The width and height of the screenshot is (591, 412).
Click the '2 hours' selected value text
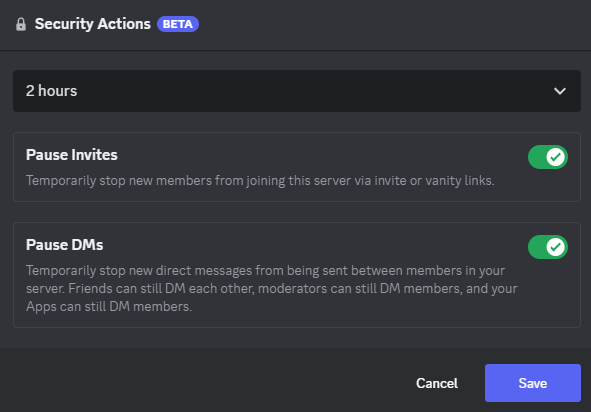click(x=51, y=91)
